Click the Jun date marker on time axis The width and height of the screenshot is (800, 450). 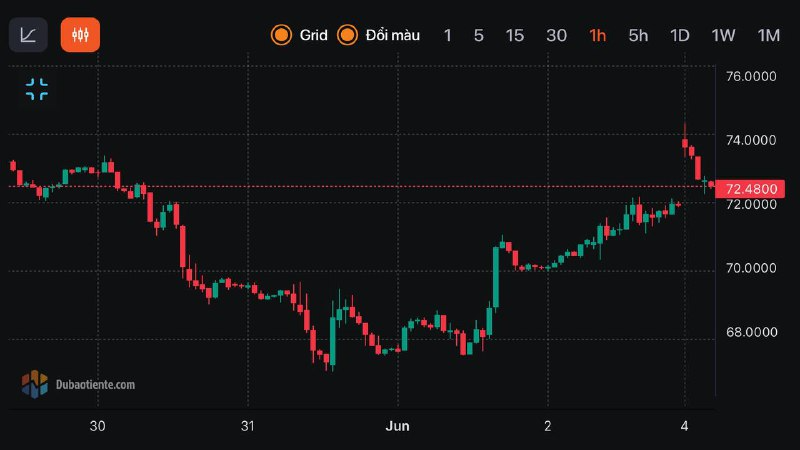point(397,426)
